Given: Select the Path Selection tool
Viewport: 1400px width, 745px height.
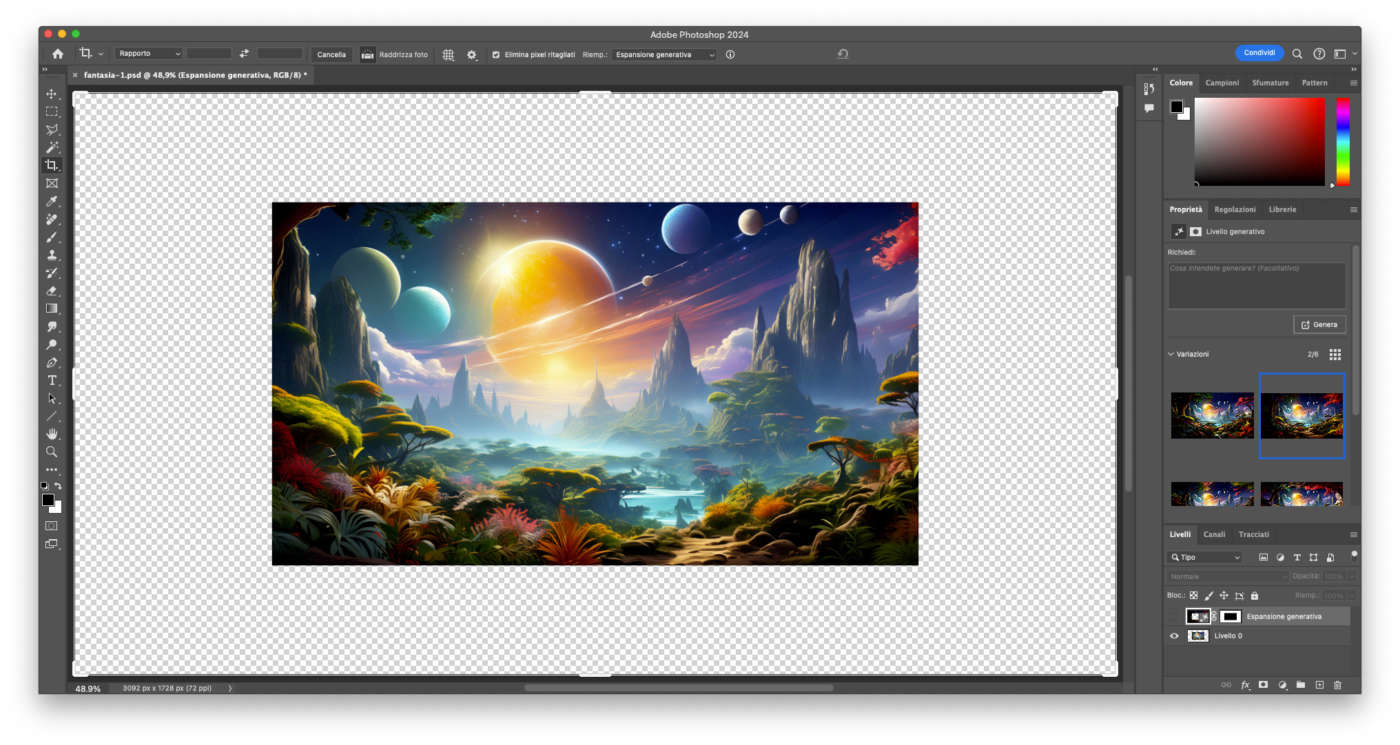Looking at the screenshot, I should point(52,398).
